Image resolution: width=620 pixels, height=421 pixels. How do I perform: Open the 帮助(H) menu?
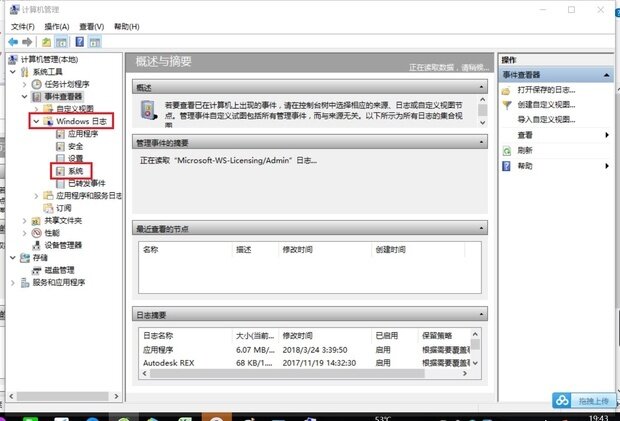pyautogui.click(x=127, y=26)
